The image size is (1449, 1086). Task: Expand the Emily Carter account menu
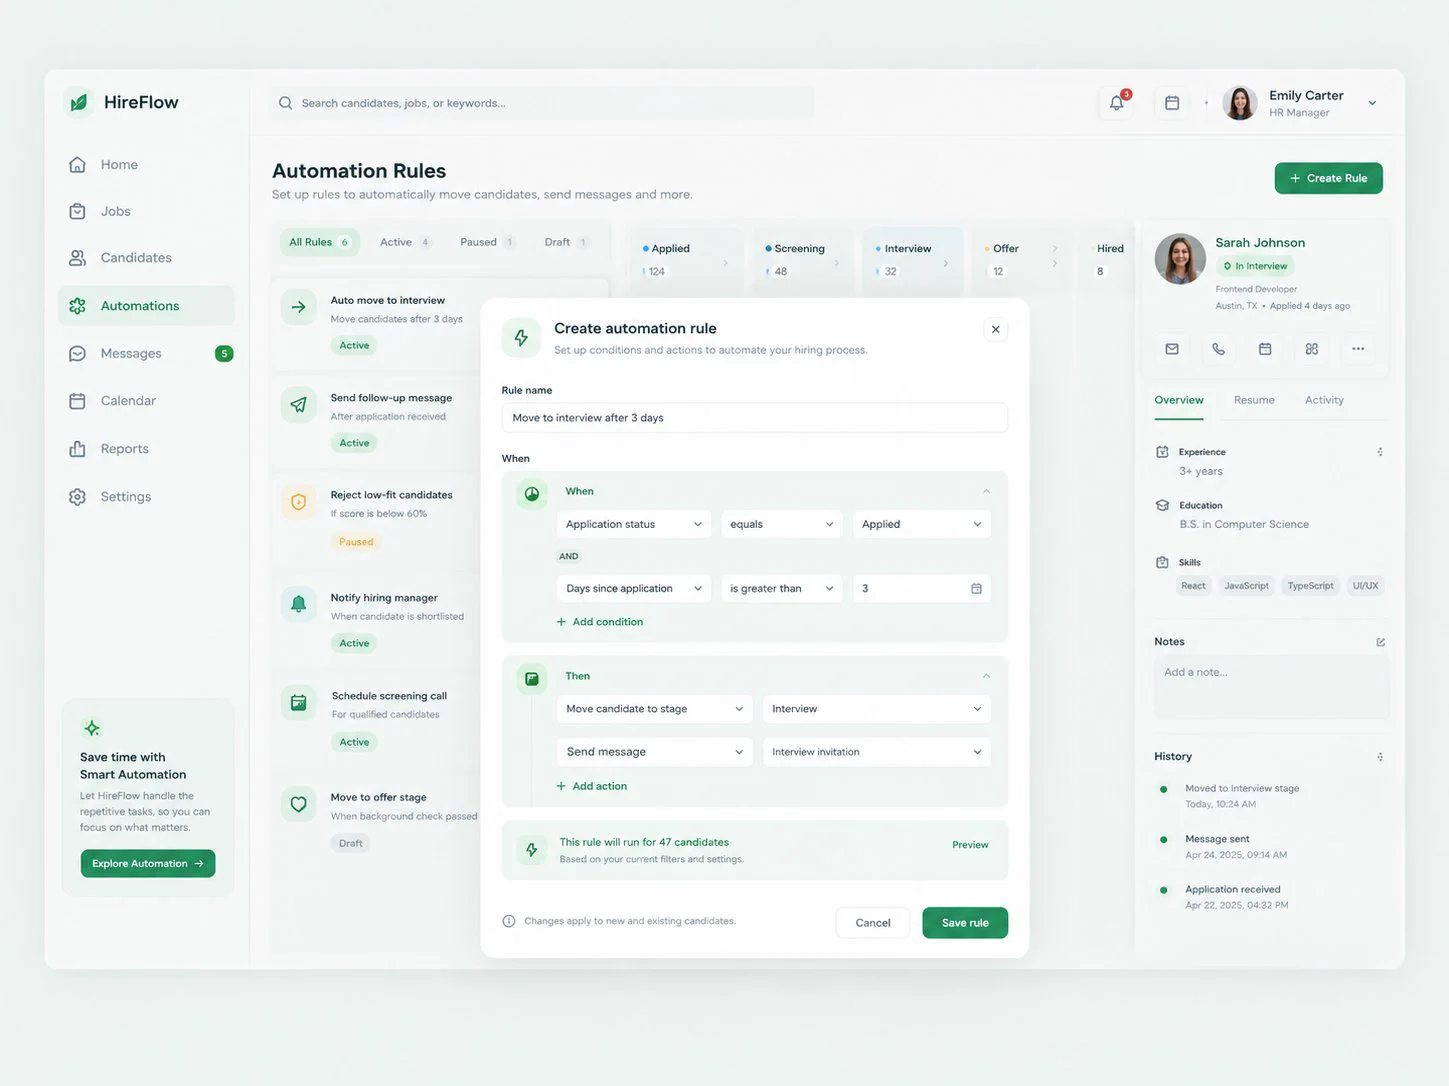(1372, 103)
